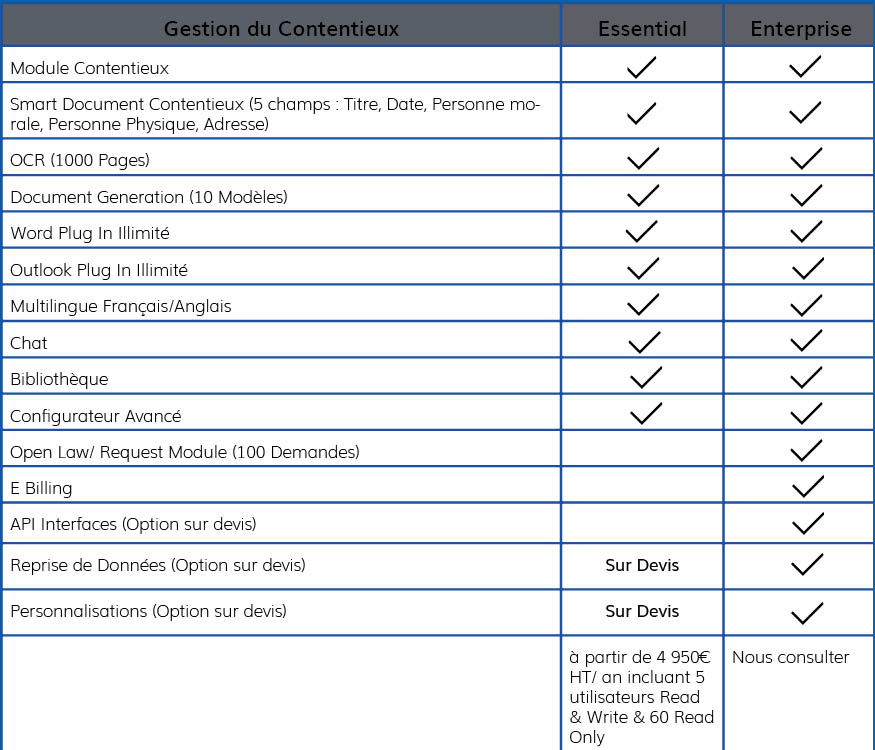This screenshot has height=750, width=875.
Task: Click Sur Devis for Personnalisations
Action: [642, 611]
